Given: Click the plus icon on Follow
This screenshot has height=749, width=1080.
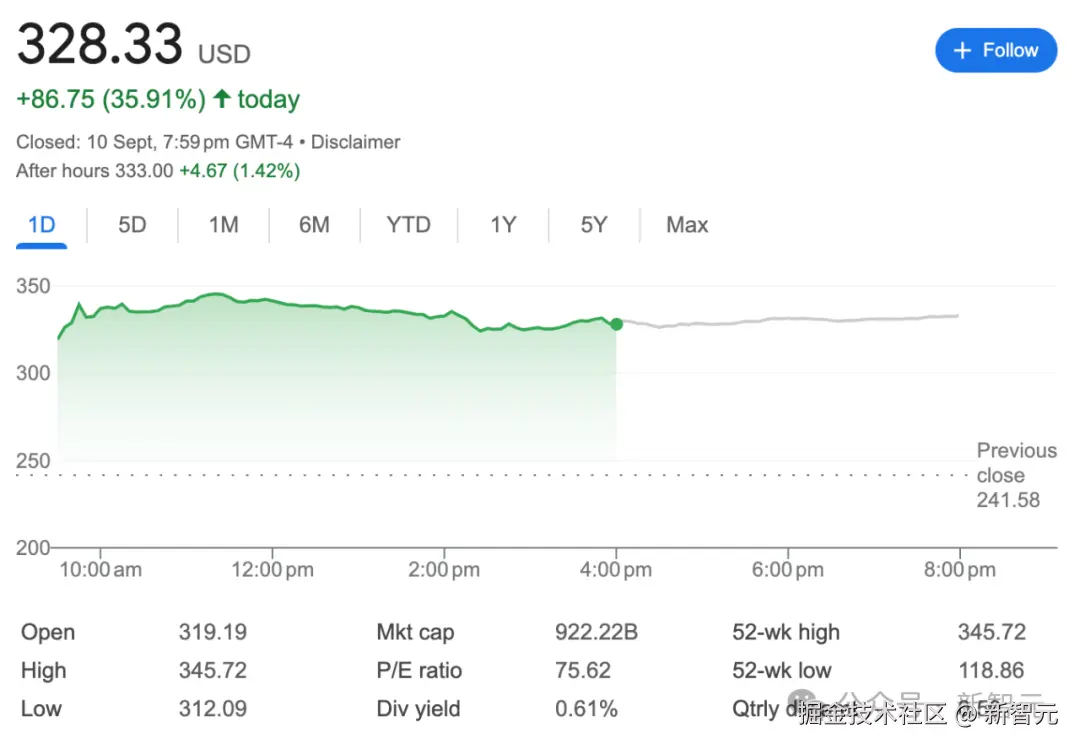Looking at the screenshot, I should coord(962,50).
